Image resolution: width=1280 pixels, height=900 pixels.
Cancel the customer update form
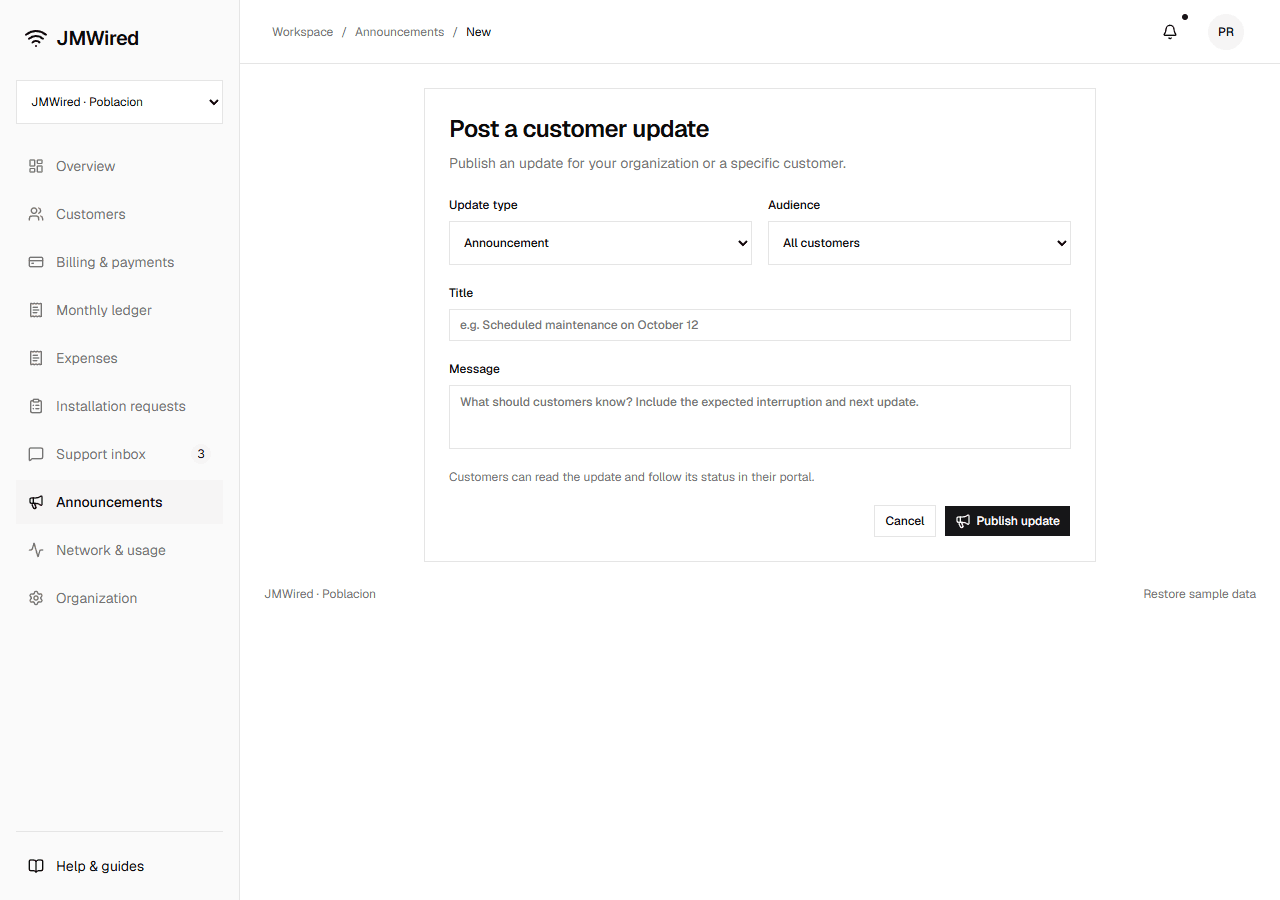[905, 521]
